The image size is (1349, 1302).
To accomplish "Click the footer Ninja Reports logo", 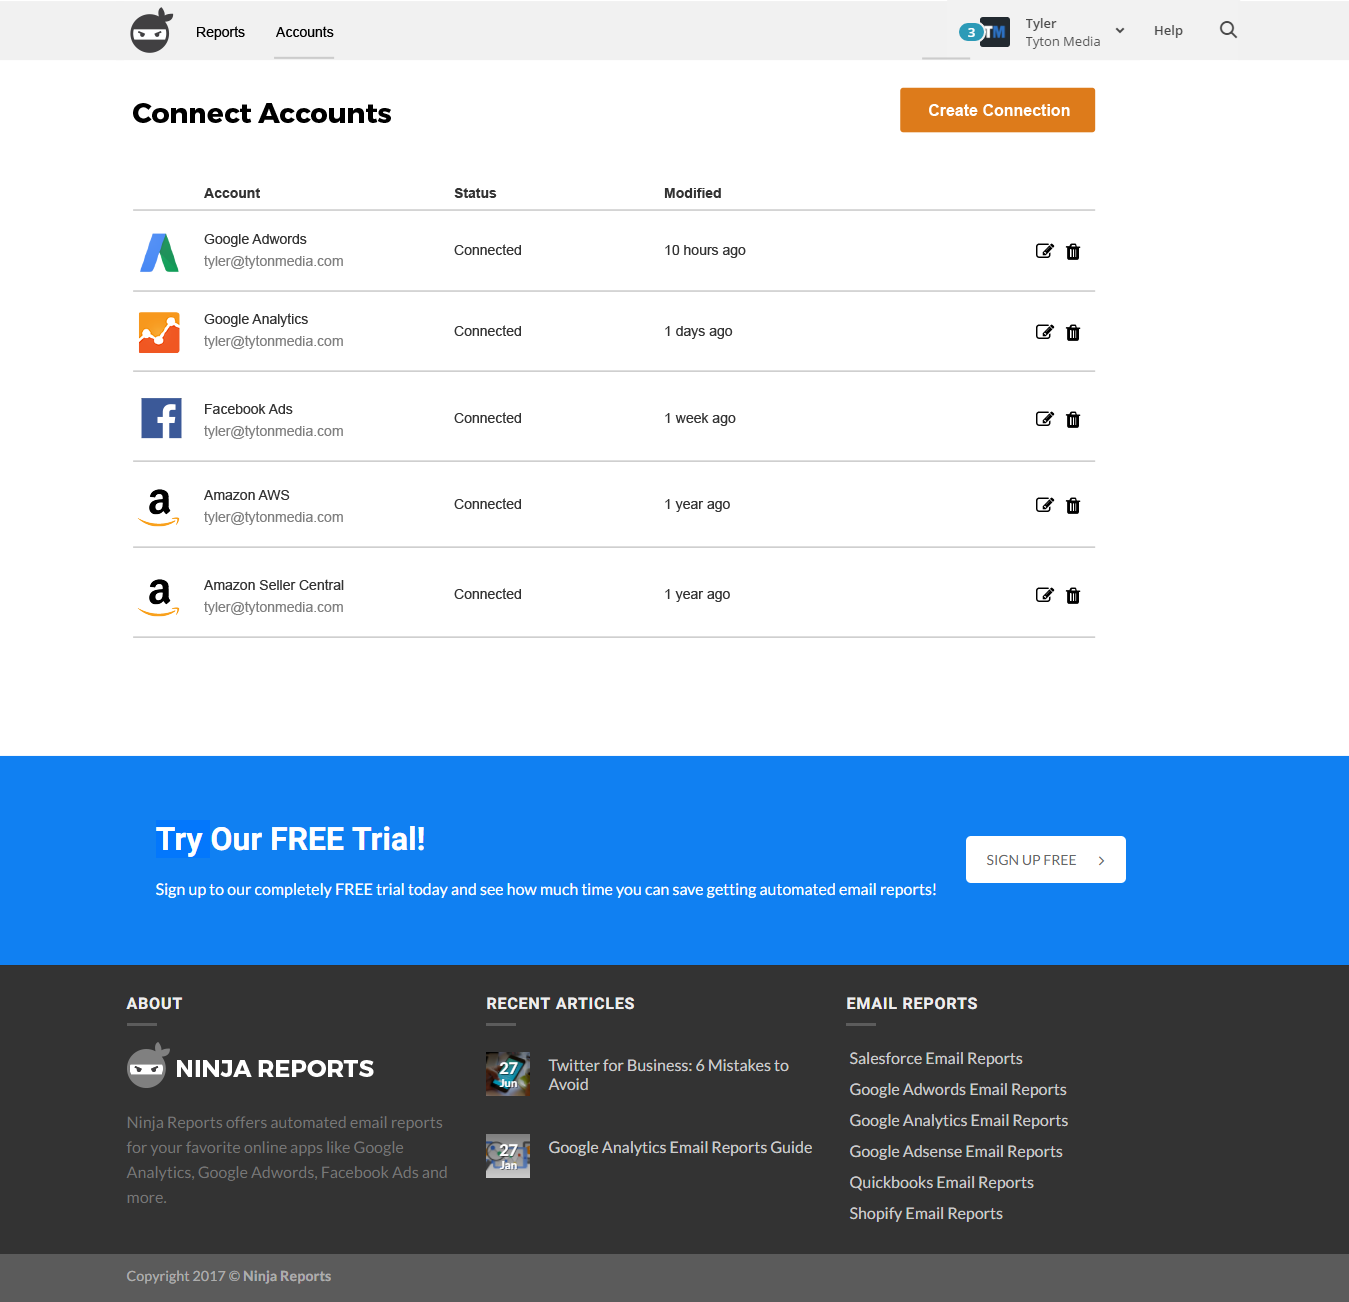I will pyautogui.click(x=250, y=1067).
